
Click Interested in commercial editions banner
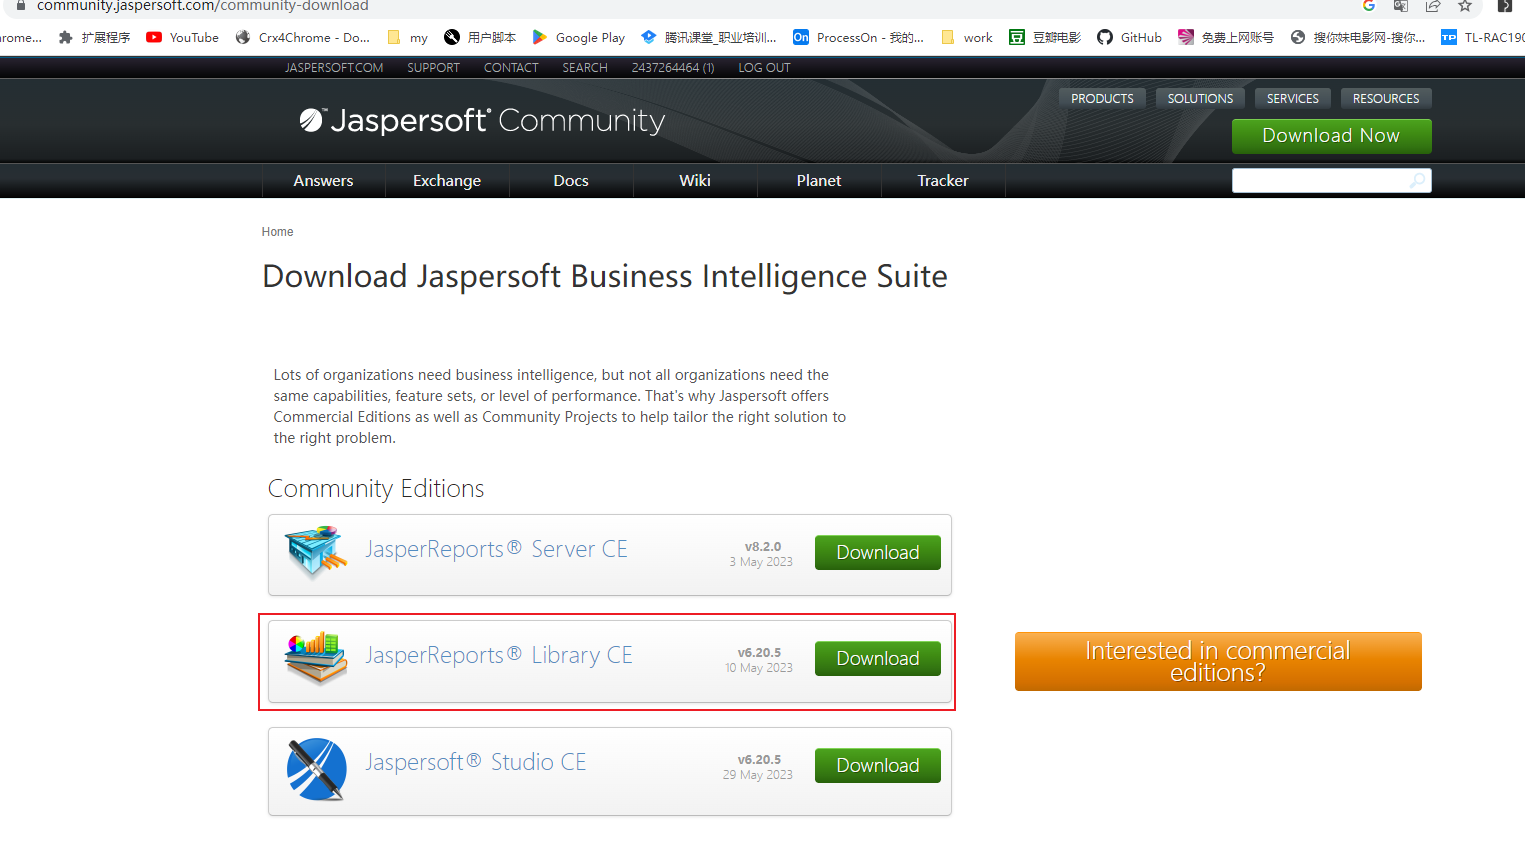(1218, 661)
